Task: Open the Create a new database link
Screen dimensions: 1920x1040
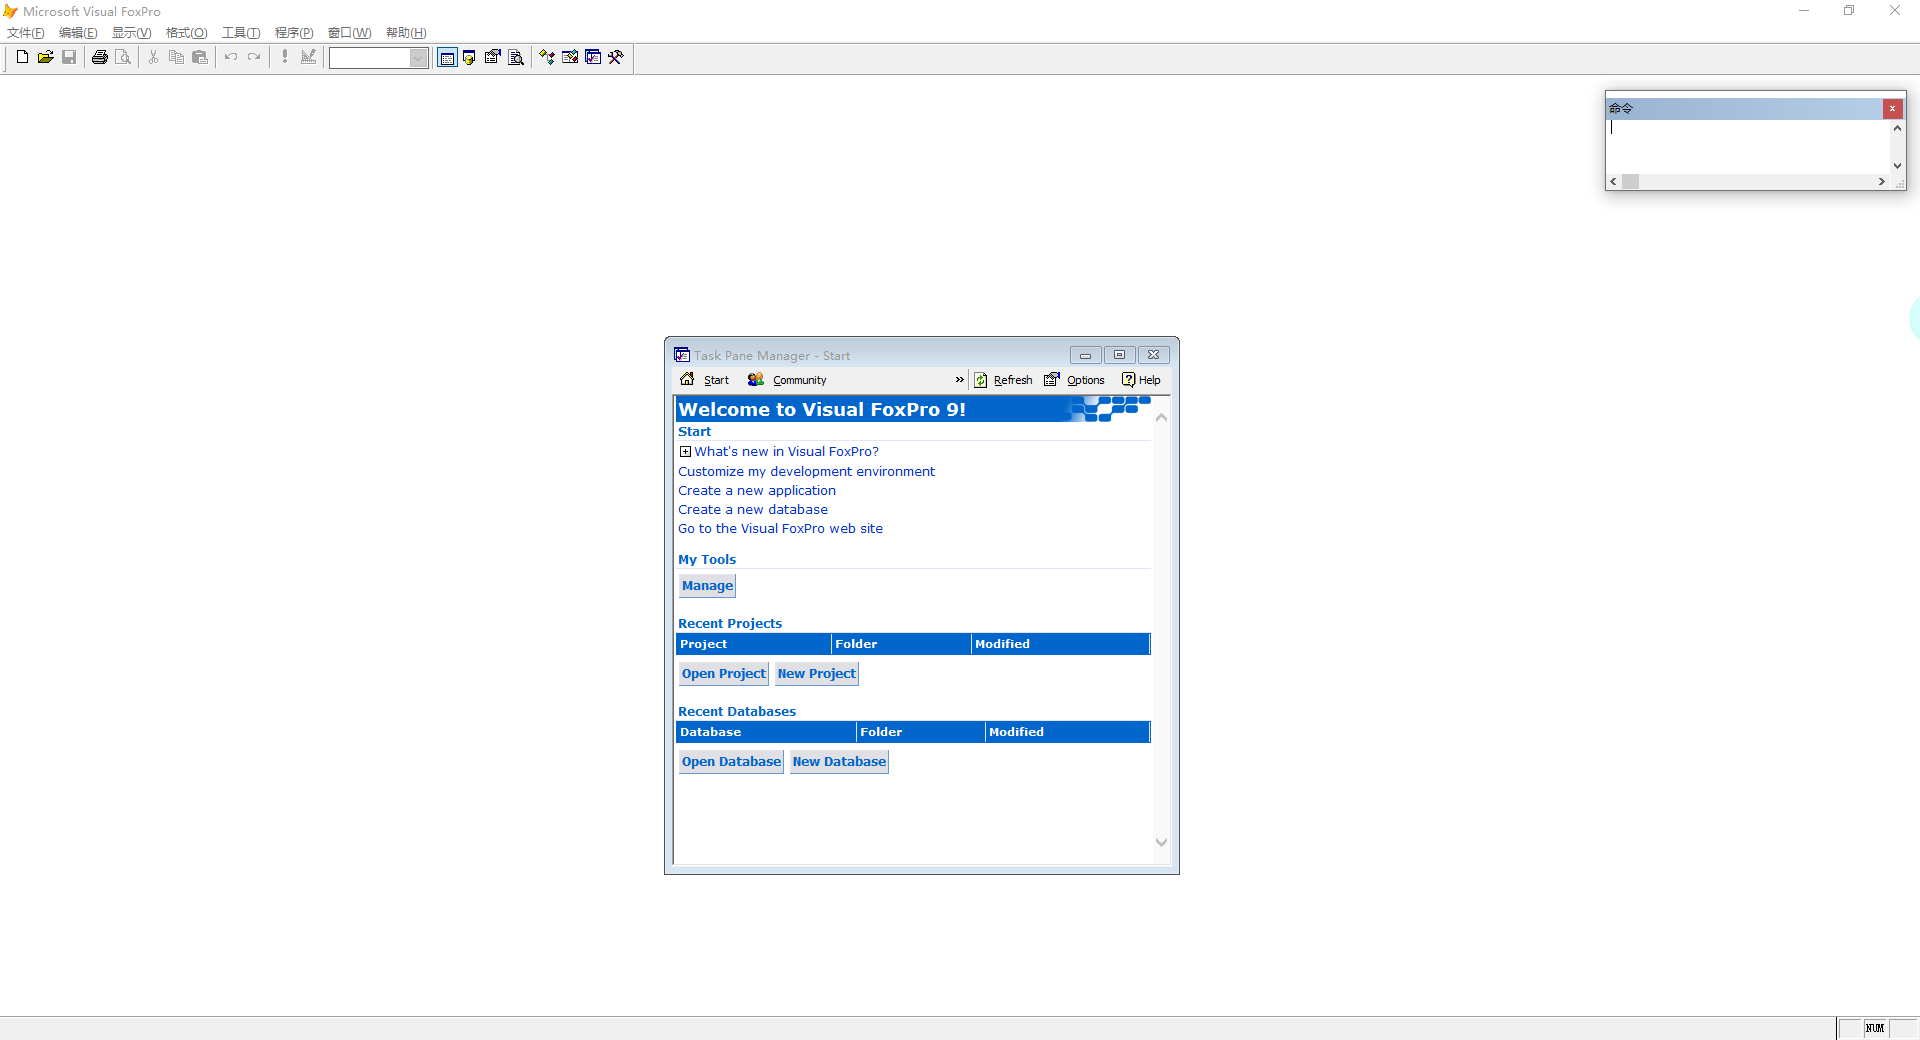Action: point(753,509)
